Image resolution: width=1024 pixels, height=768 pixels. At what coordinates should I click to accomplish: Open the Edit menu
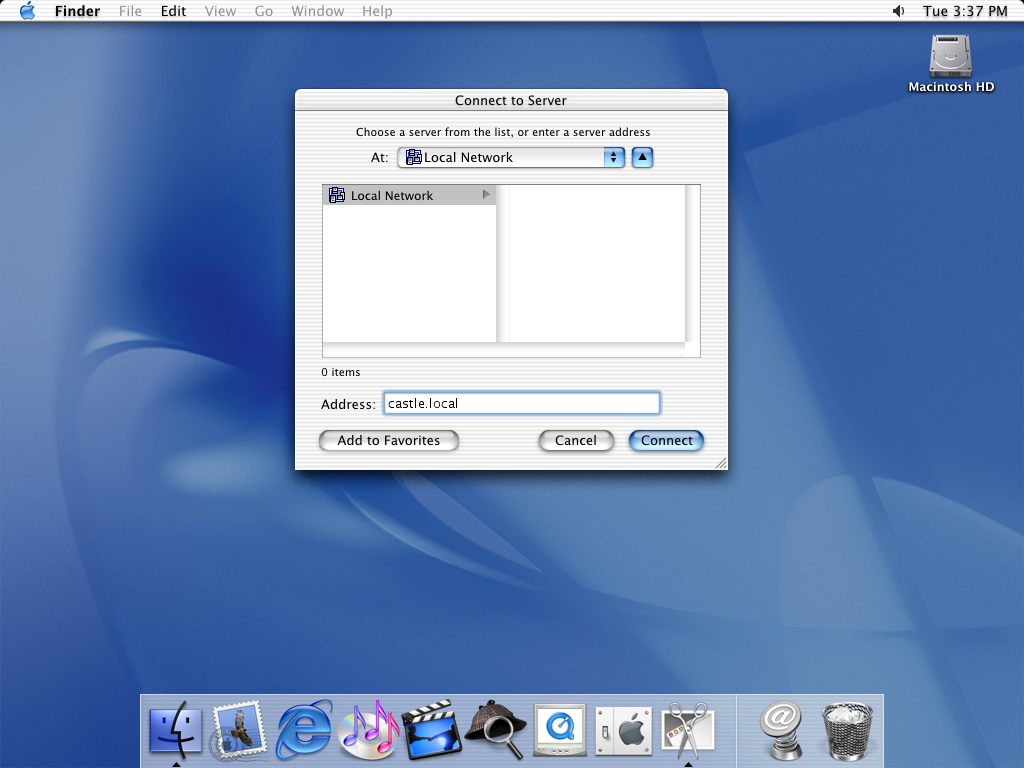(173, 11)
